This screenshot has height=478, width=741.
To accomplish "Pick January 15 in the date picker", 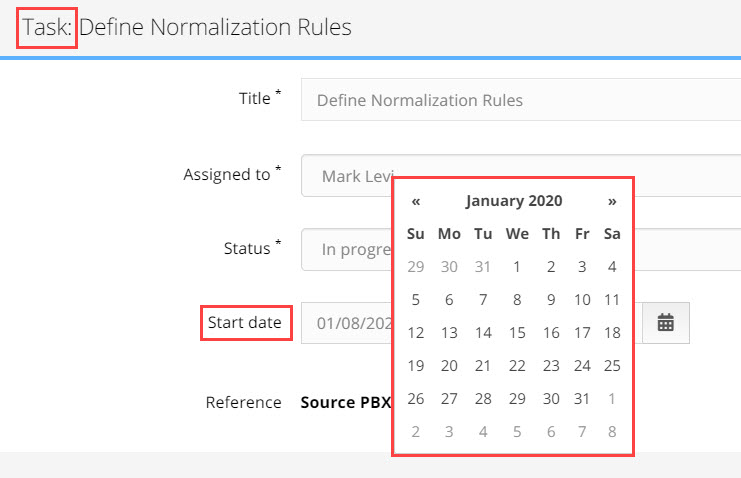I will click(517, 333).
